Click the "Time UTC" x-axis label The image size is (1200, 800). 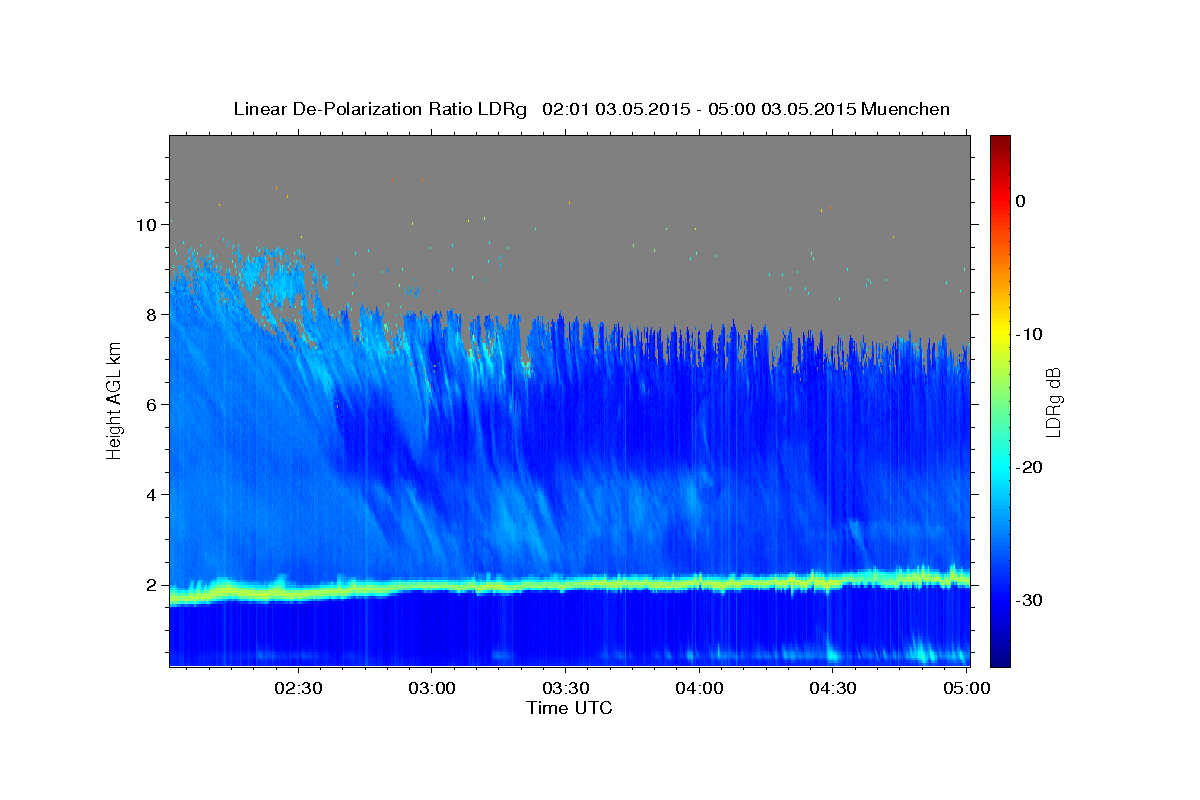[569, 708]
